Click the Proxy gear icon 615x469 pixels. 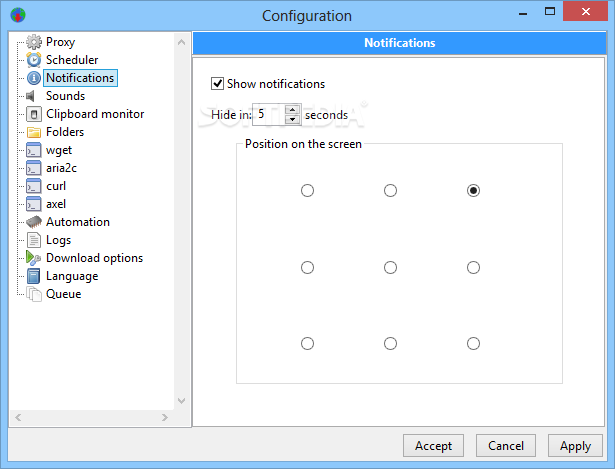[x=34, y=42]
